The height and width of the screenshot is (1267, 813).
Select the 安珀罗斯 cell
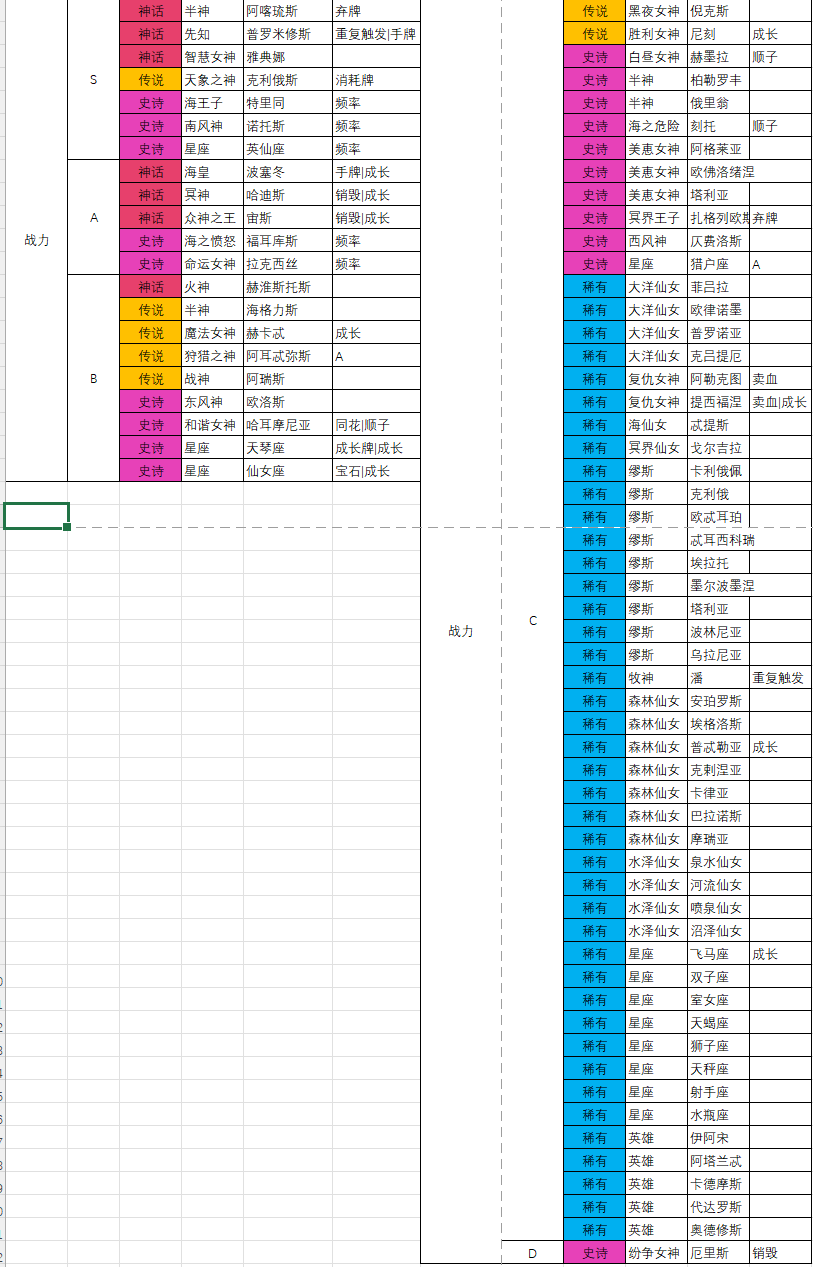718,701
